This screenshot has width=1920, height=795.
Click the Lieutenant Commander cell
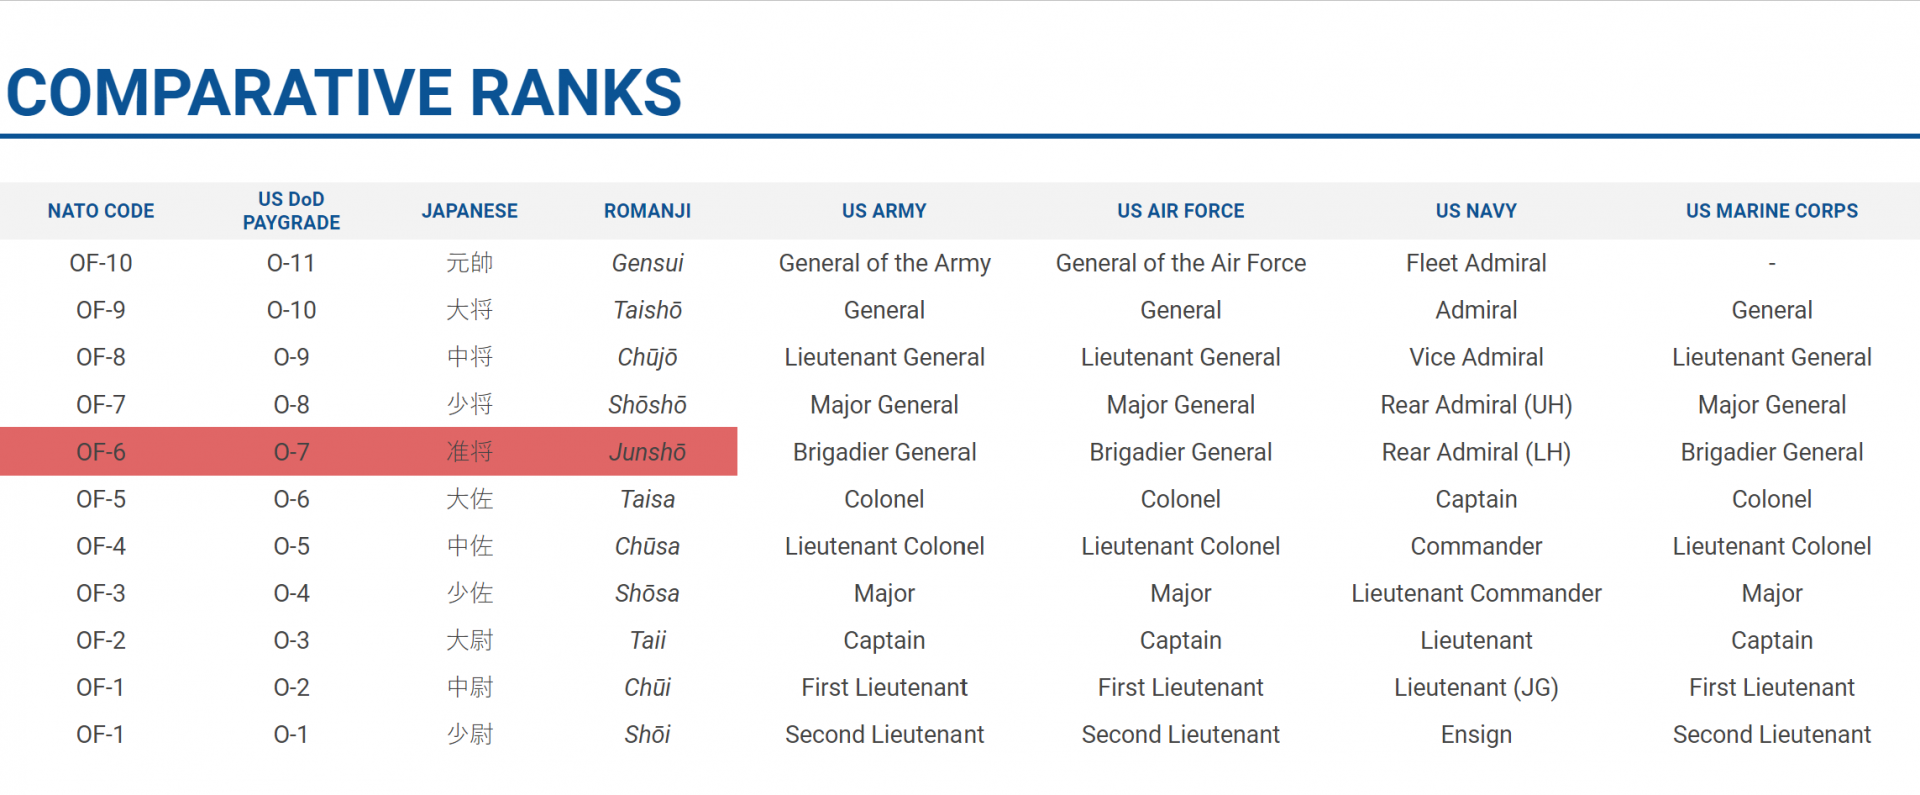click(1476, 593)
